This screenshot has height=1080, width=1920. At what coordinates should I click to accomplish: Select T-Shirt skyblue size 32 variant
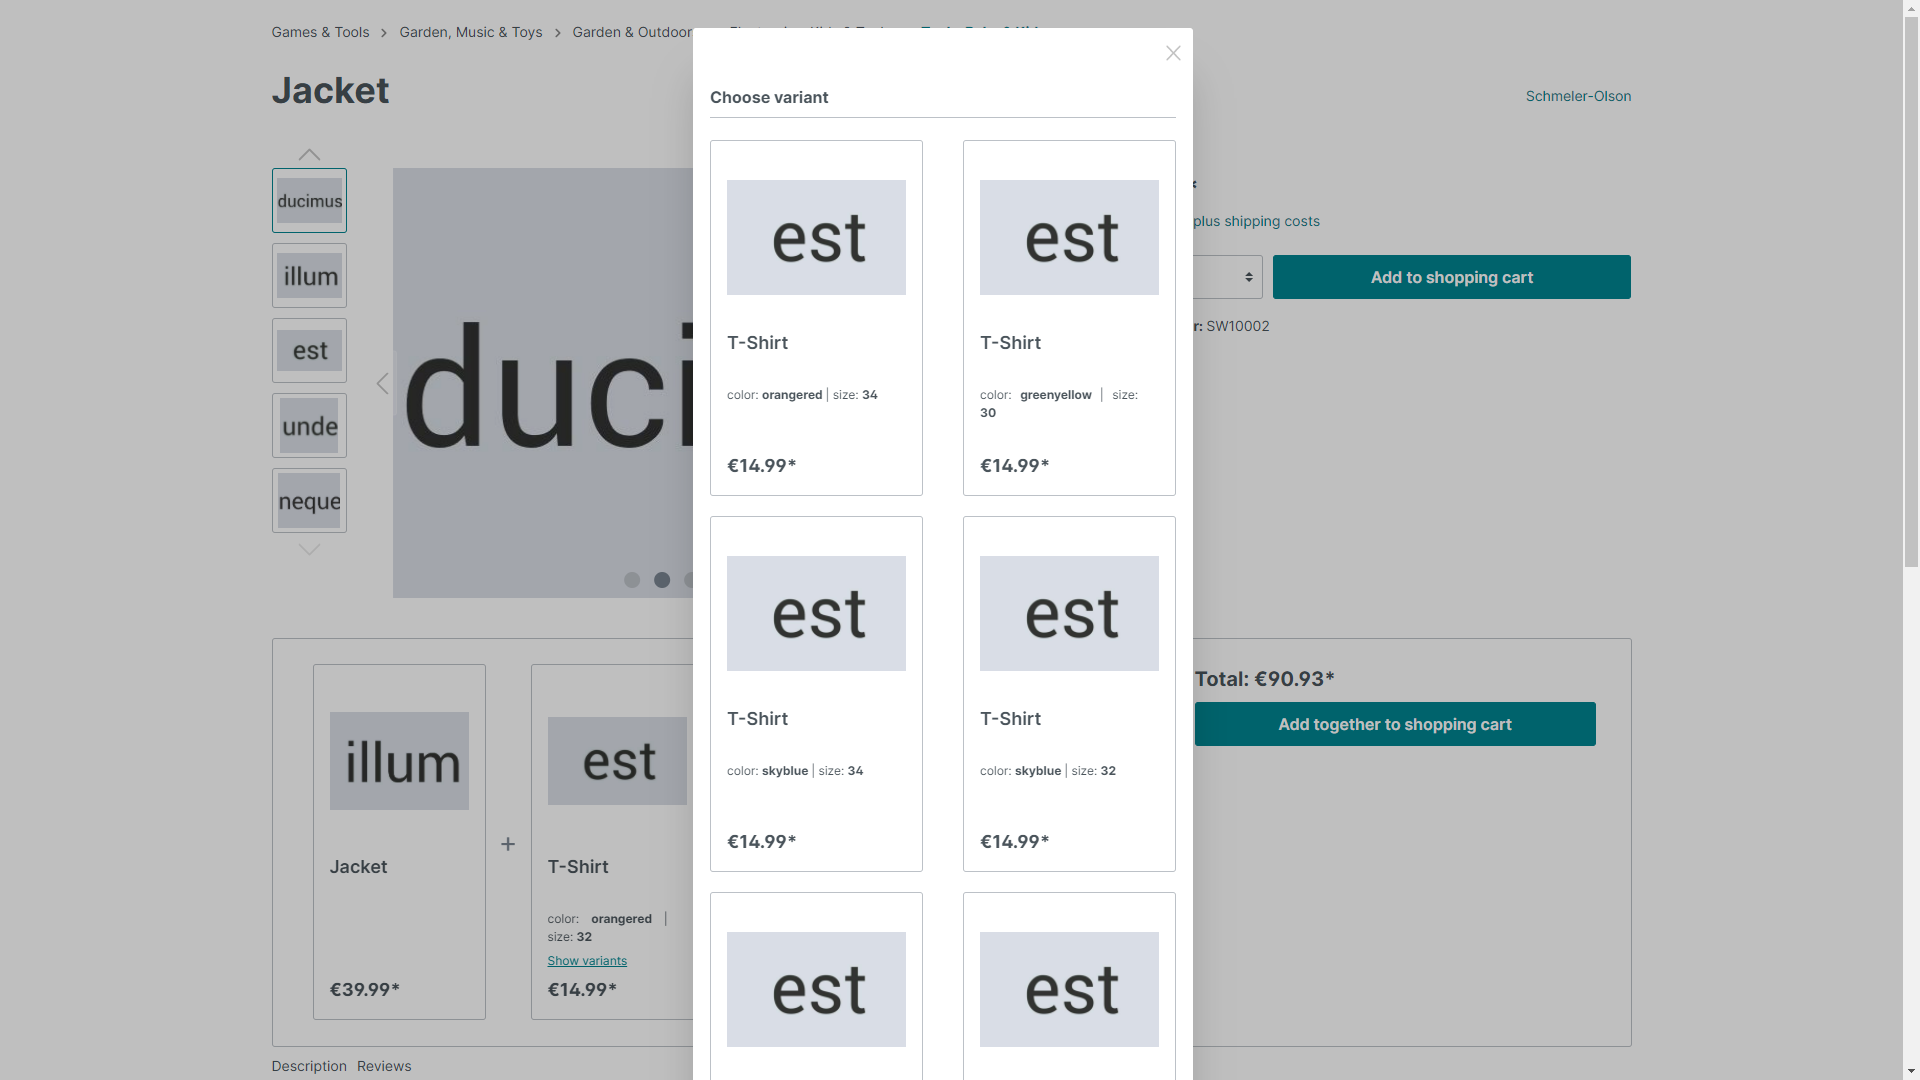(1069, 692)
